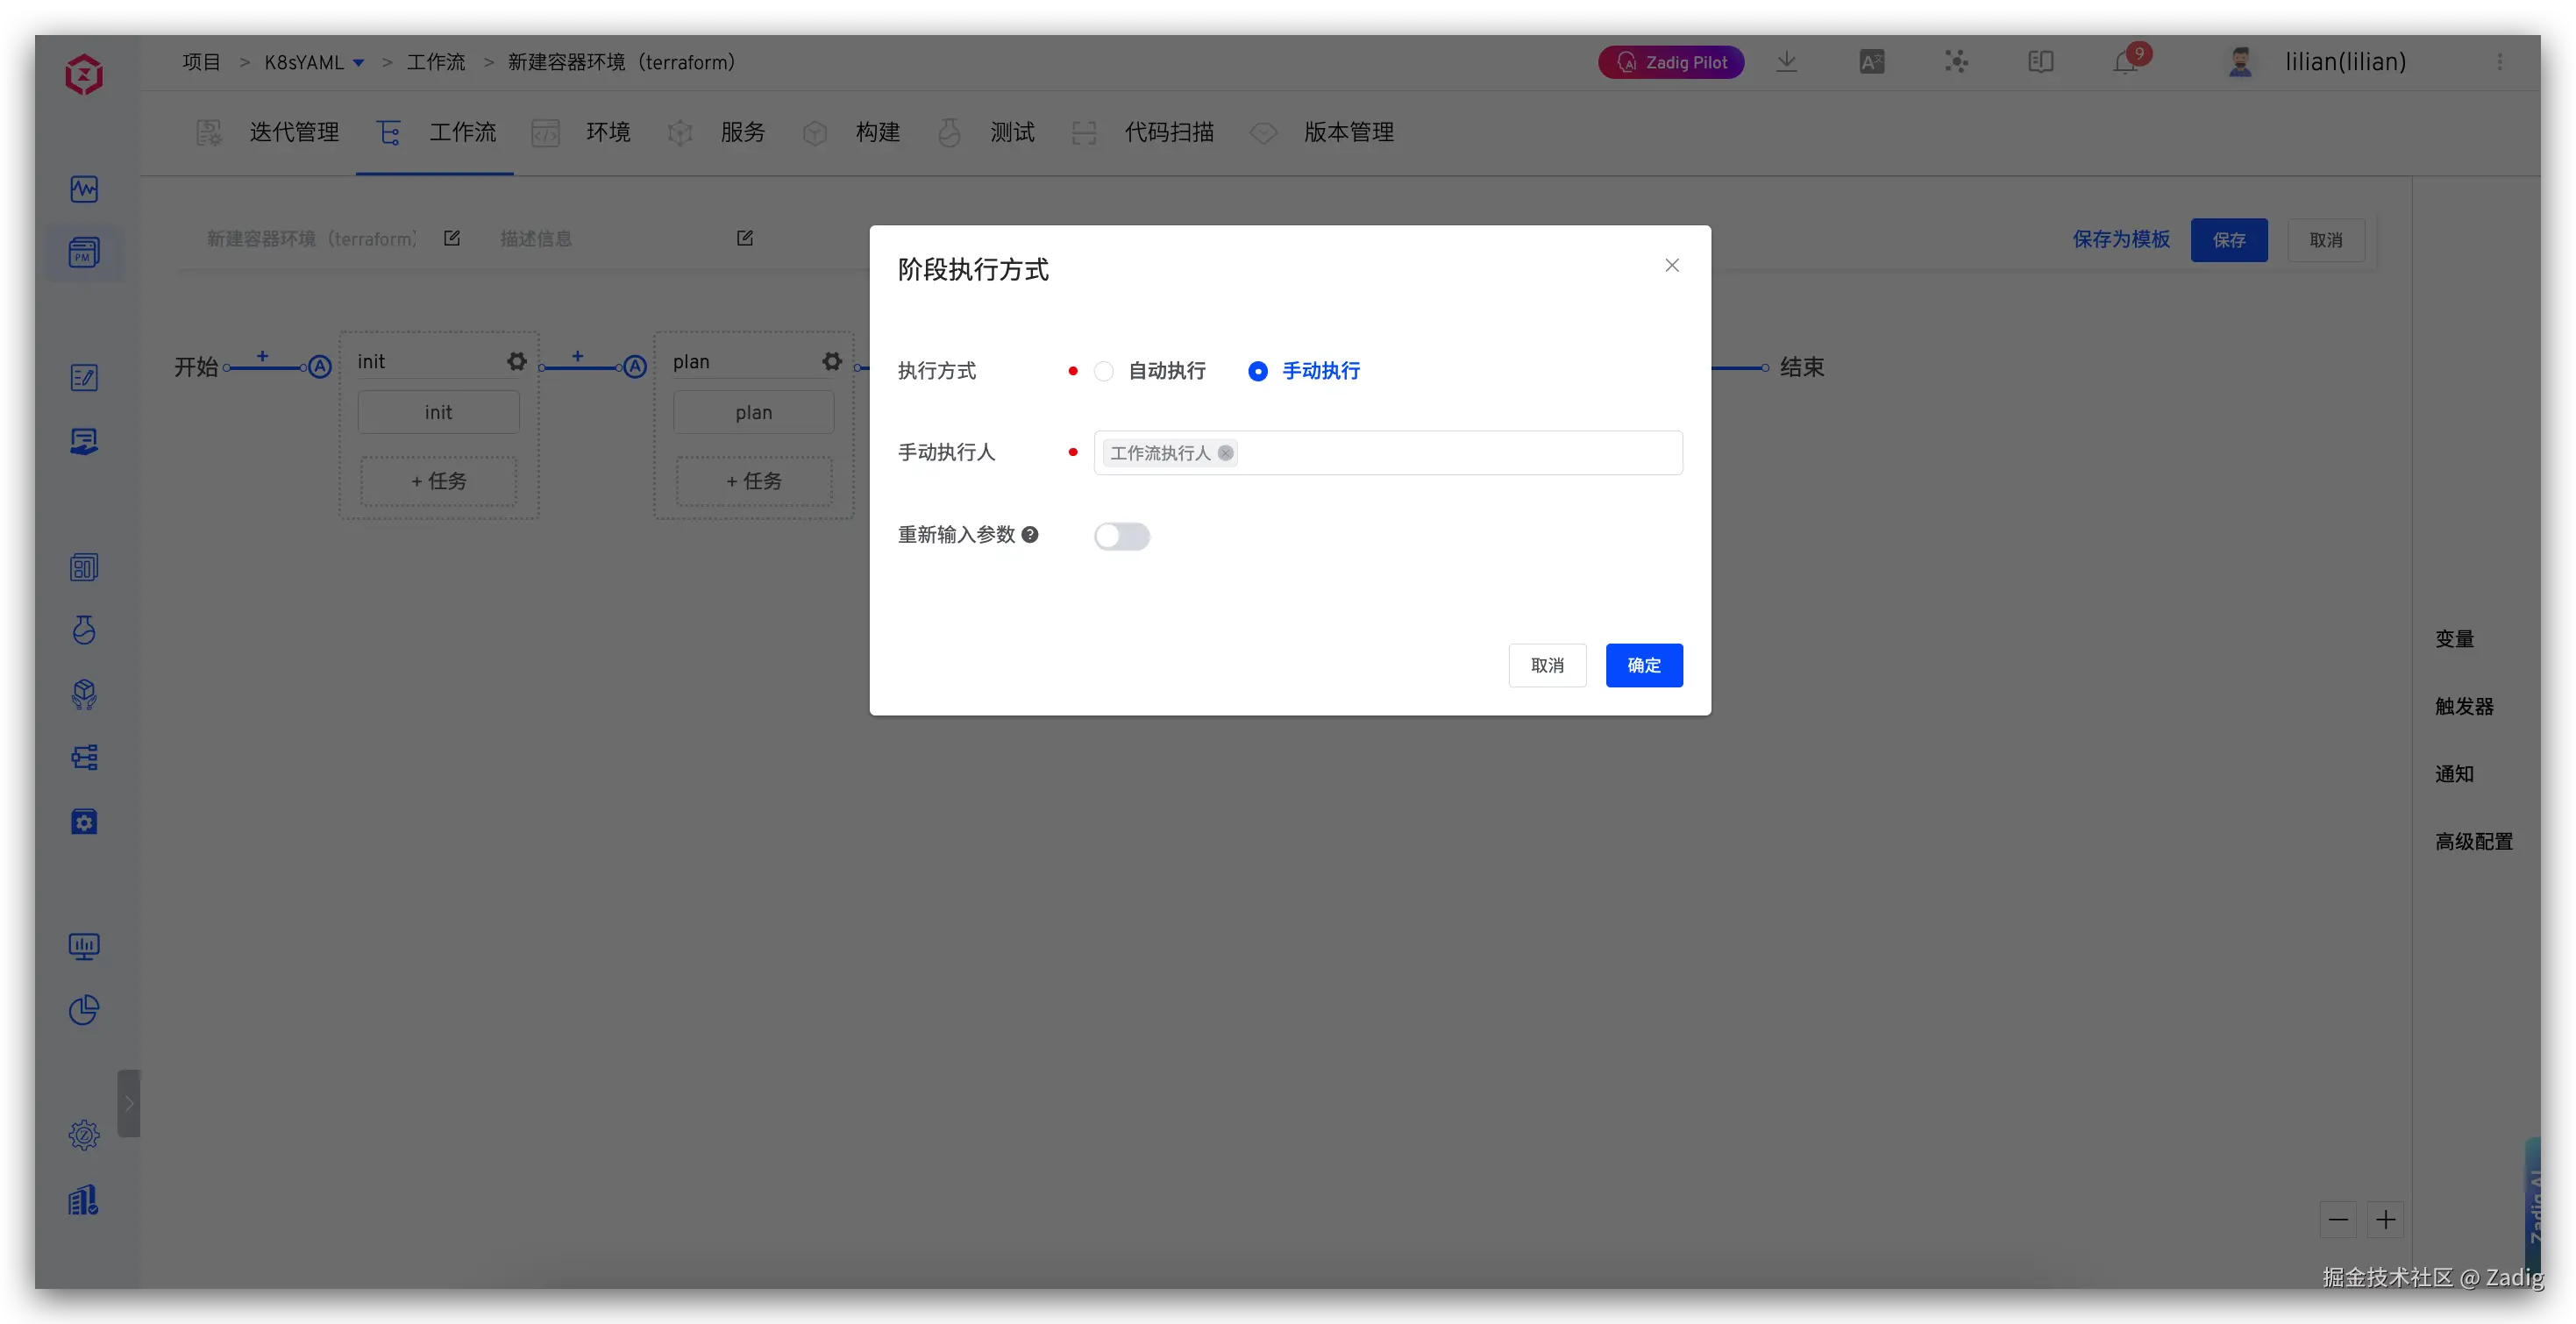Open the plan stage gear settings
The width and height of the screenshot is (2576, 1324).
click(831, 361)
